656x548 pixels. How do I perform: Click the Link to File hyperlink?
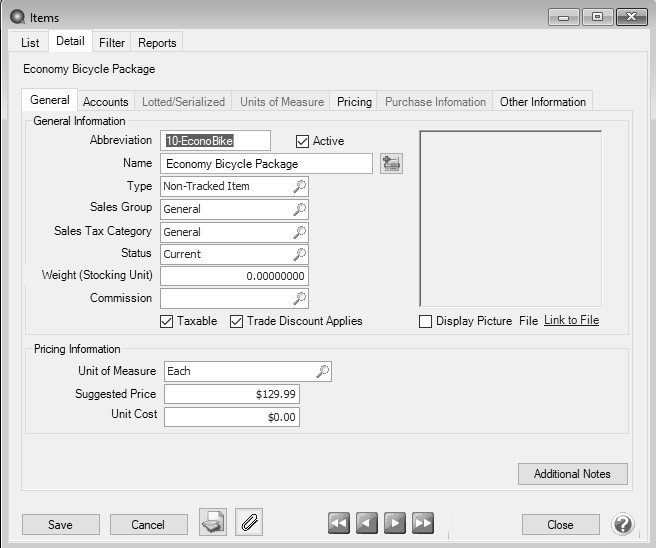pos(571,321)
